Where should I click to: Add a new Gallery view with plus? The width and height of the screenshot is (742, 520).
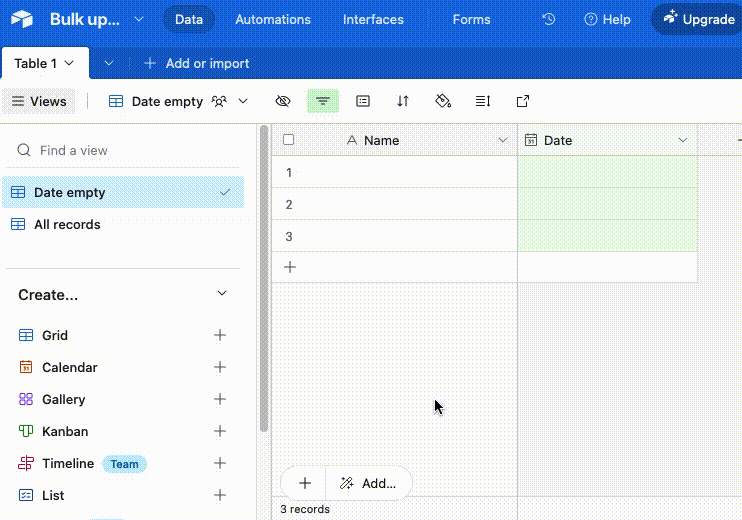[220, 399]
